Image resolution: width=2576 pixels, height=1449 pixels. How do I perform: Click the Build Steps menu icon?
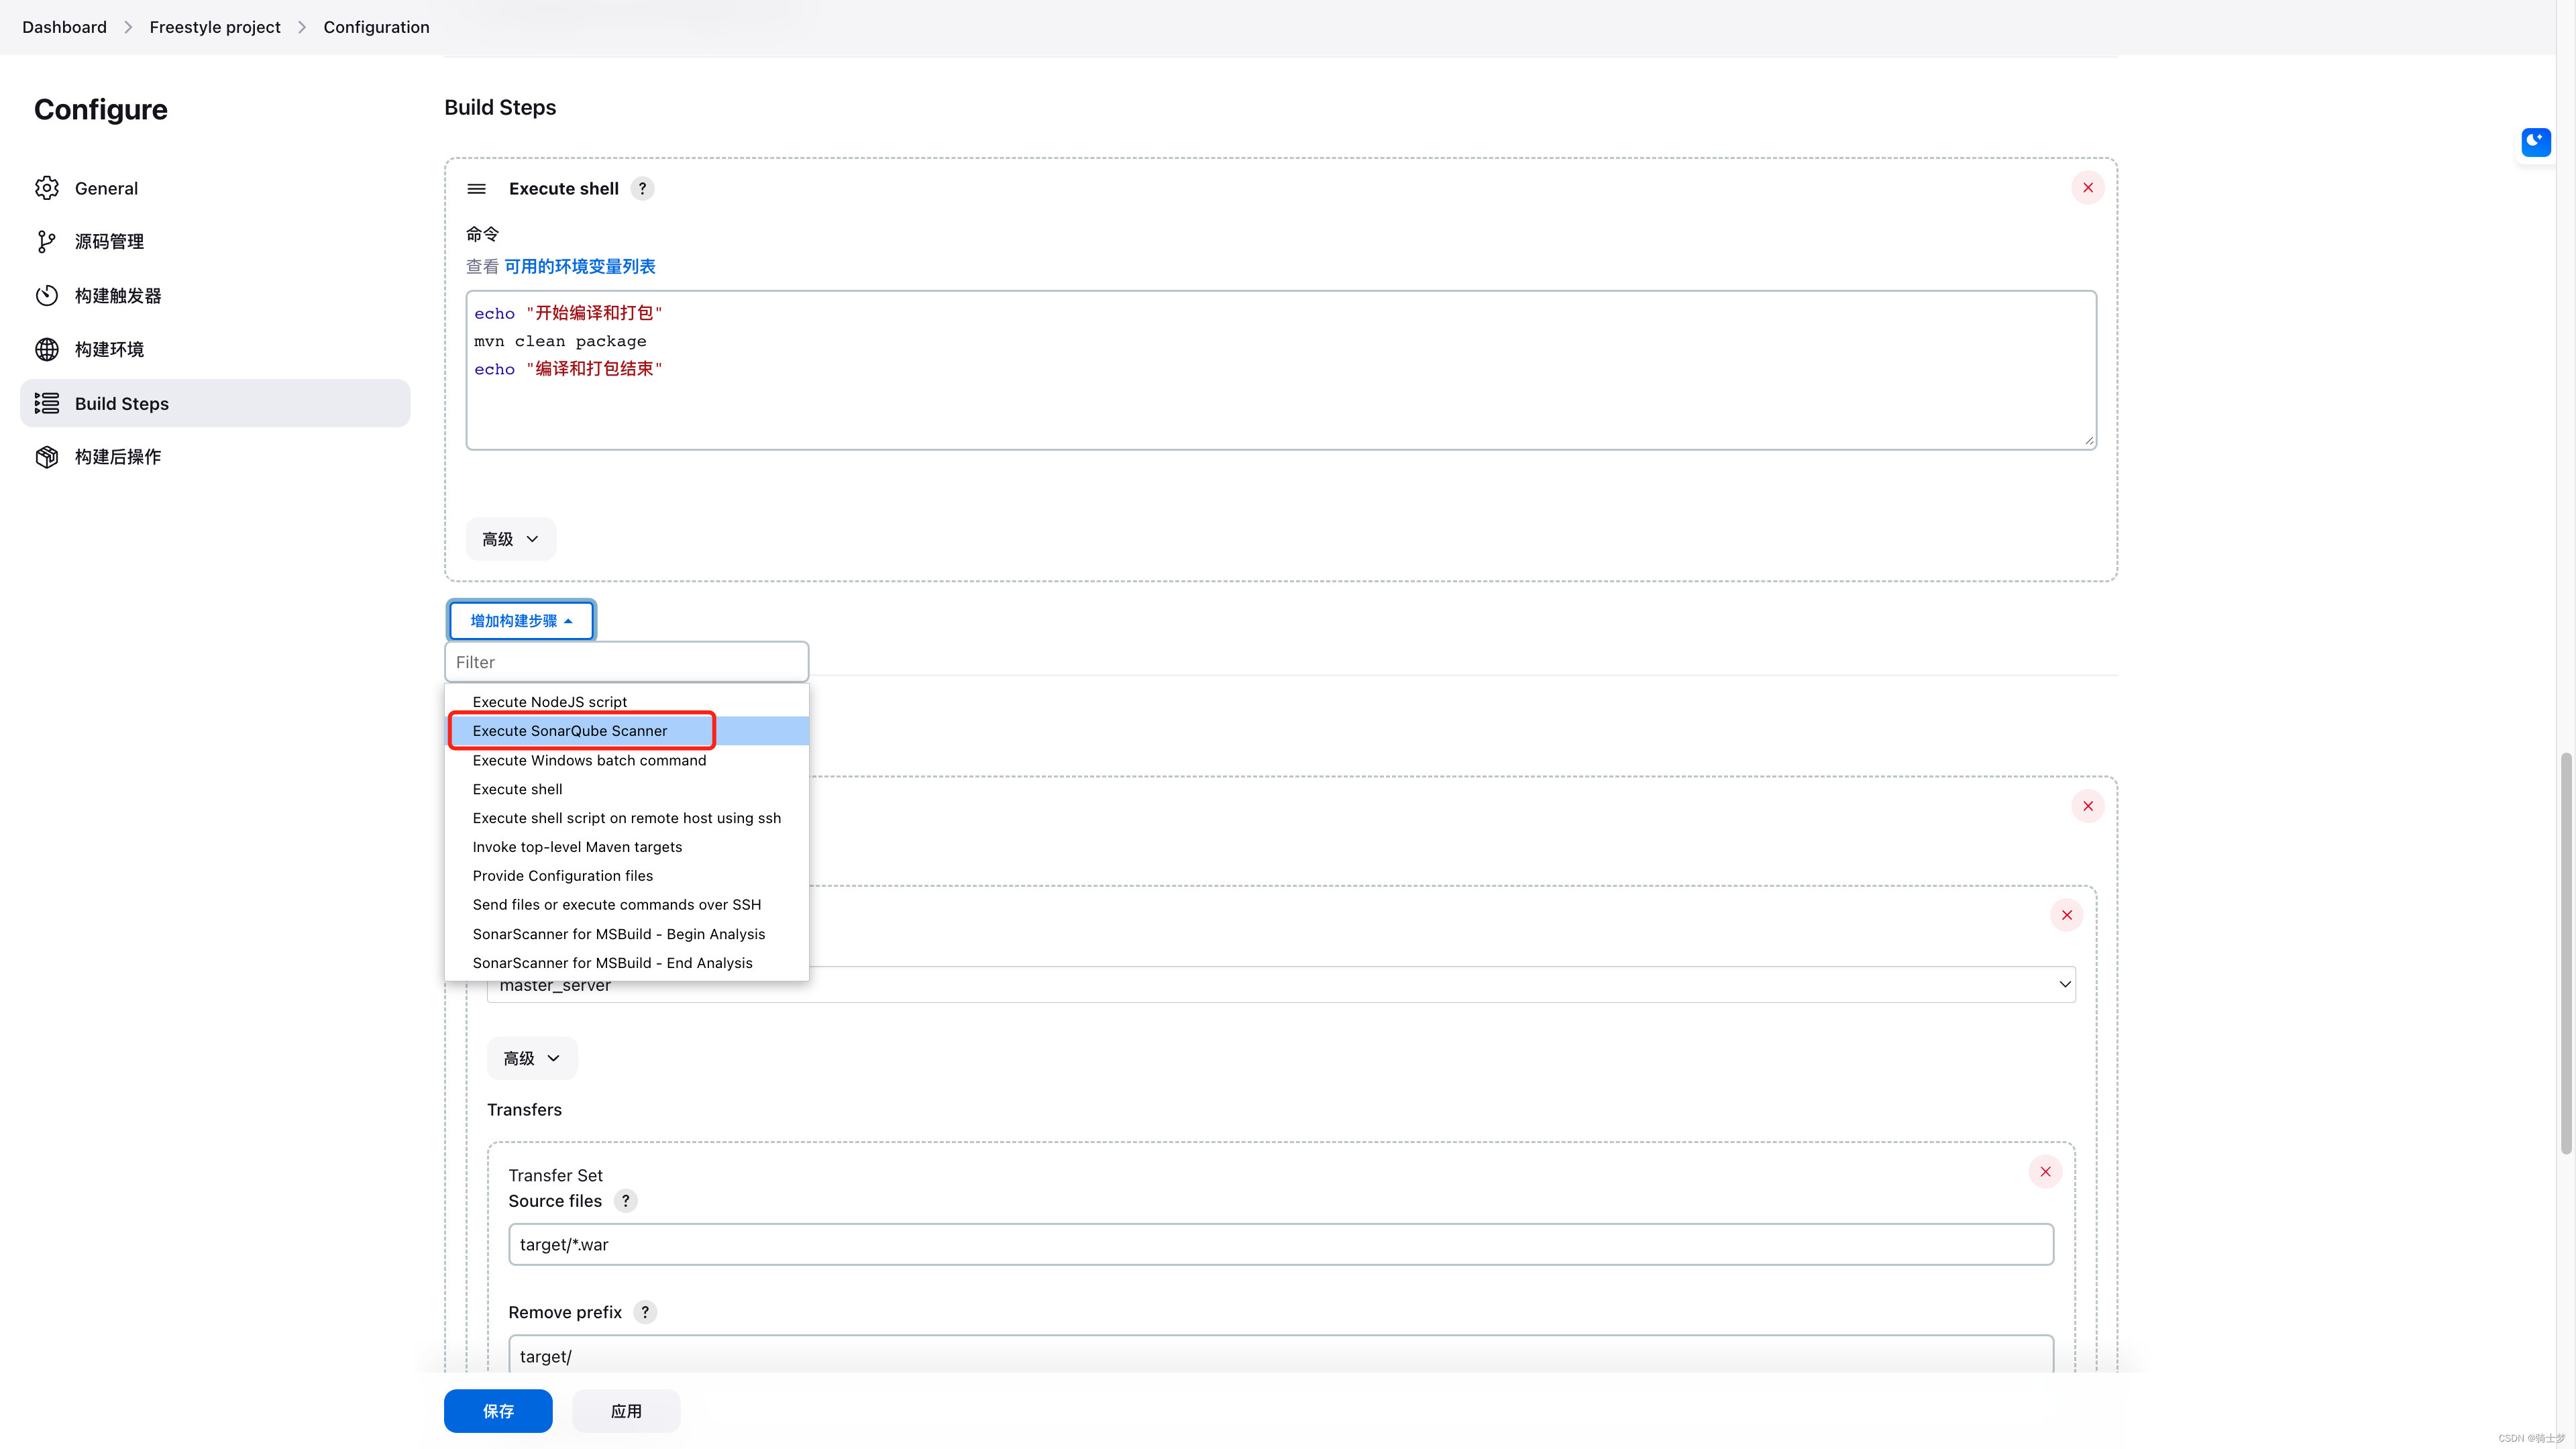(x=48, y=403)
